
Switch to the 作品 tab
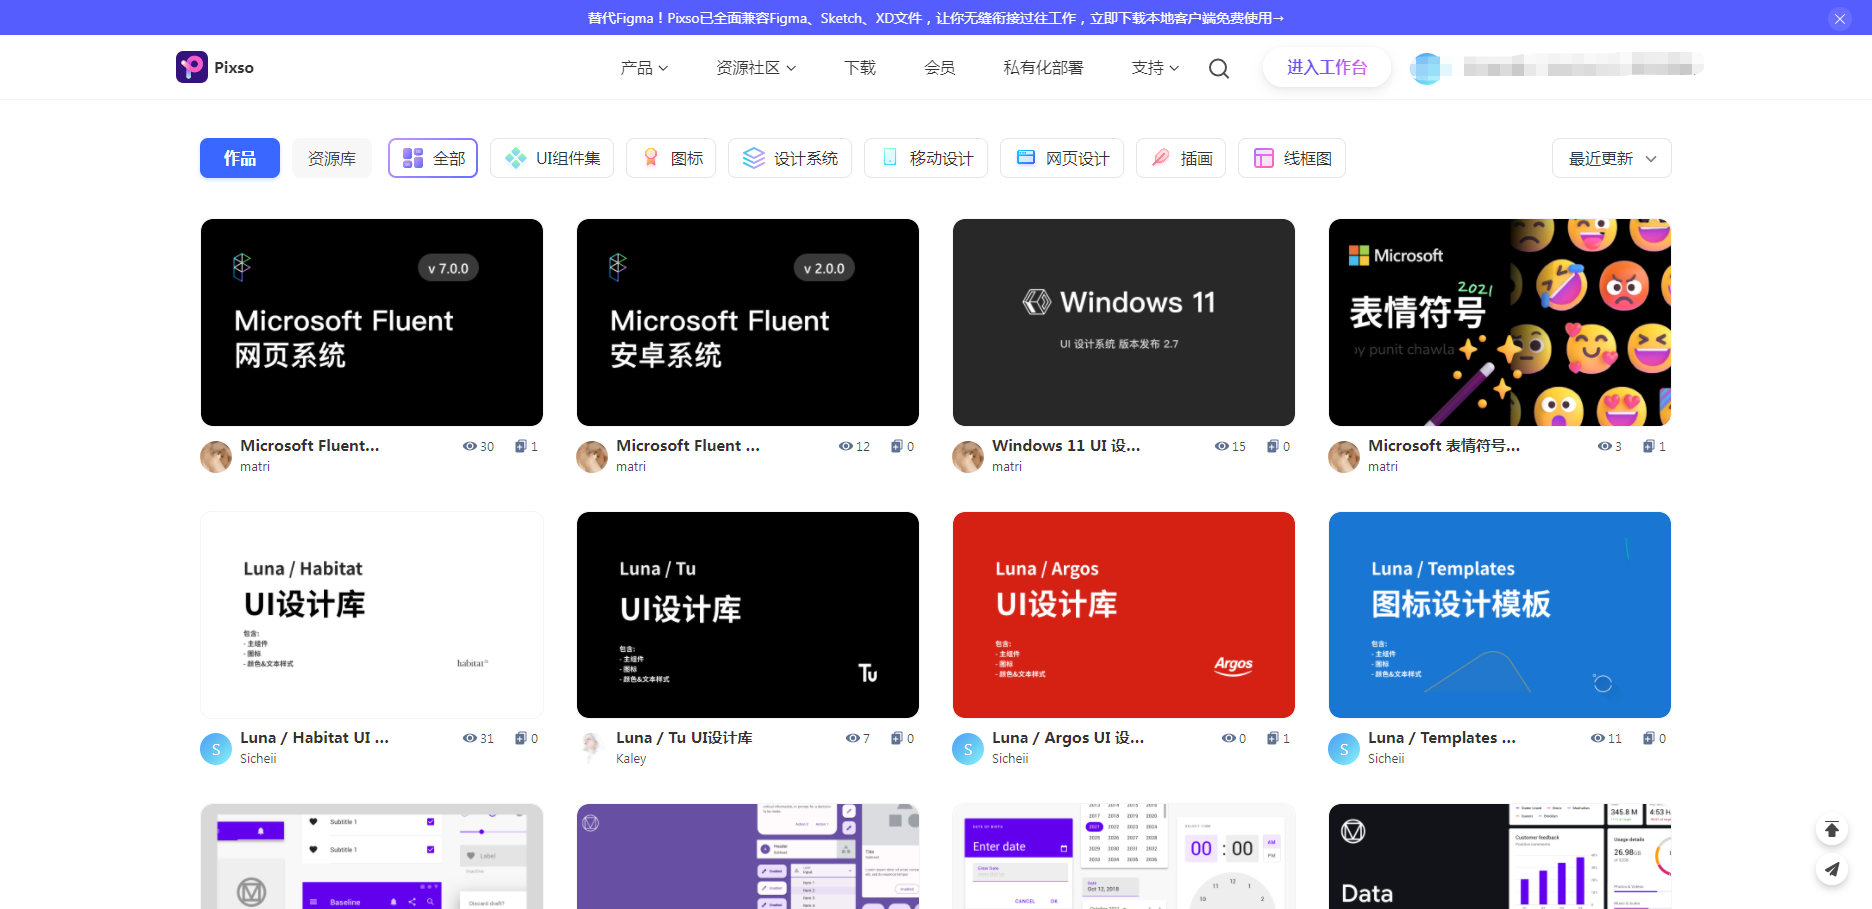point(240,158)
